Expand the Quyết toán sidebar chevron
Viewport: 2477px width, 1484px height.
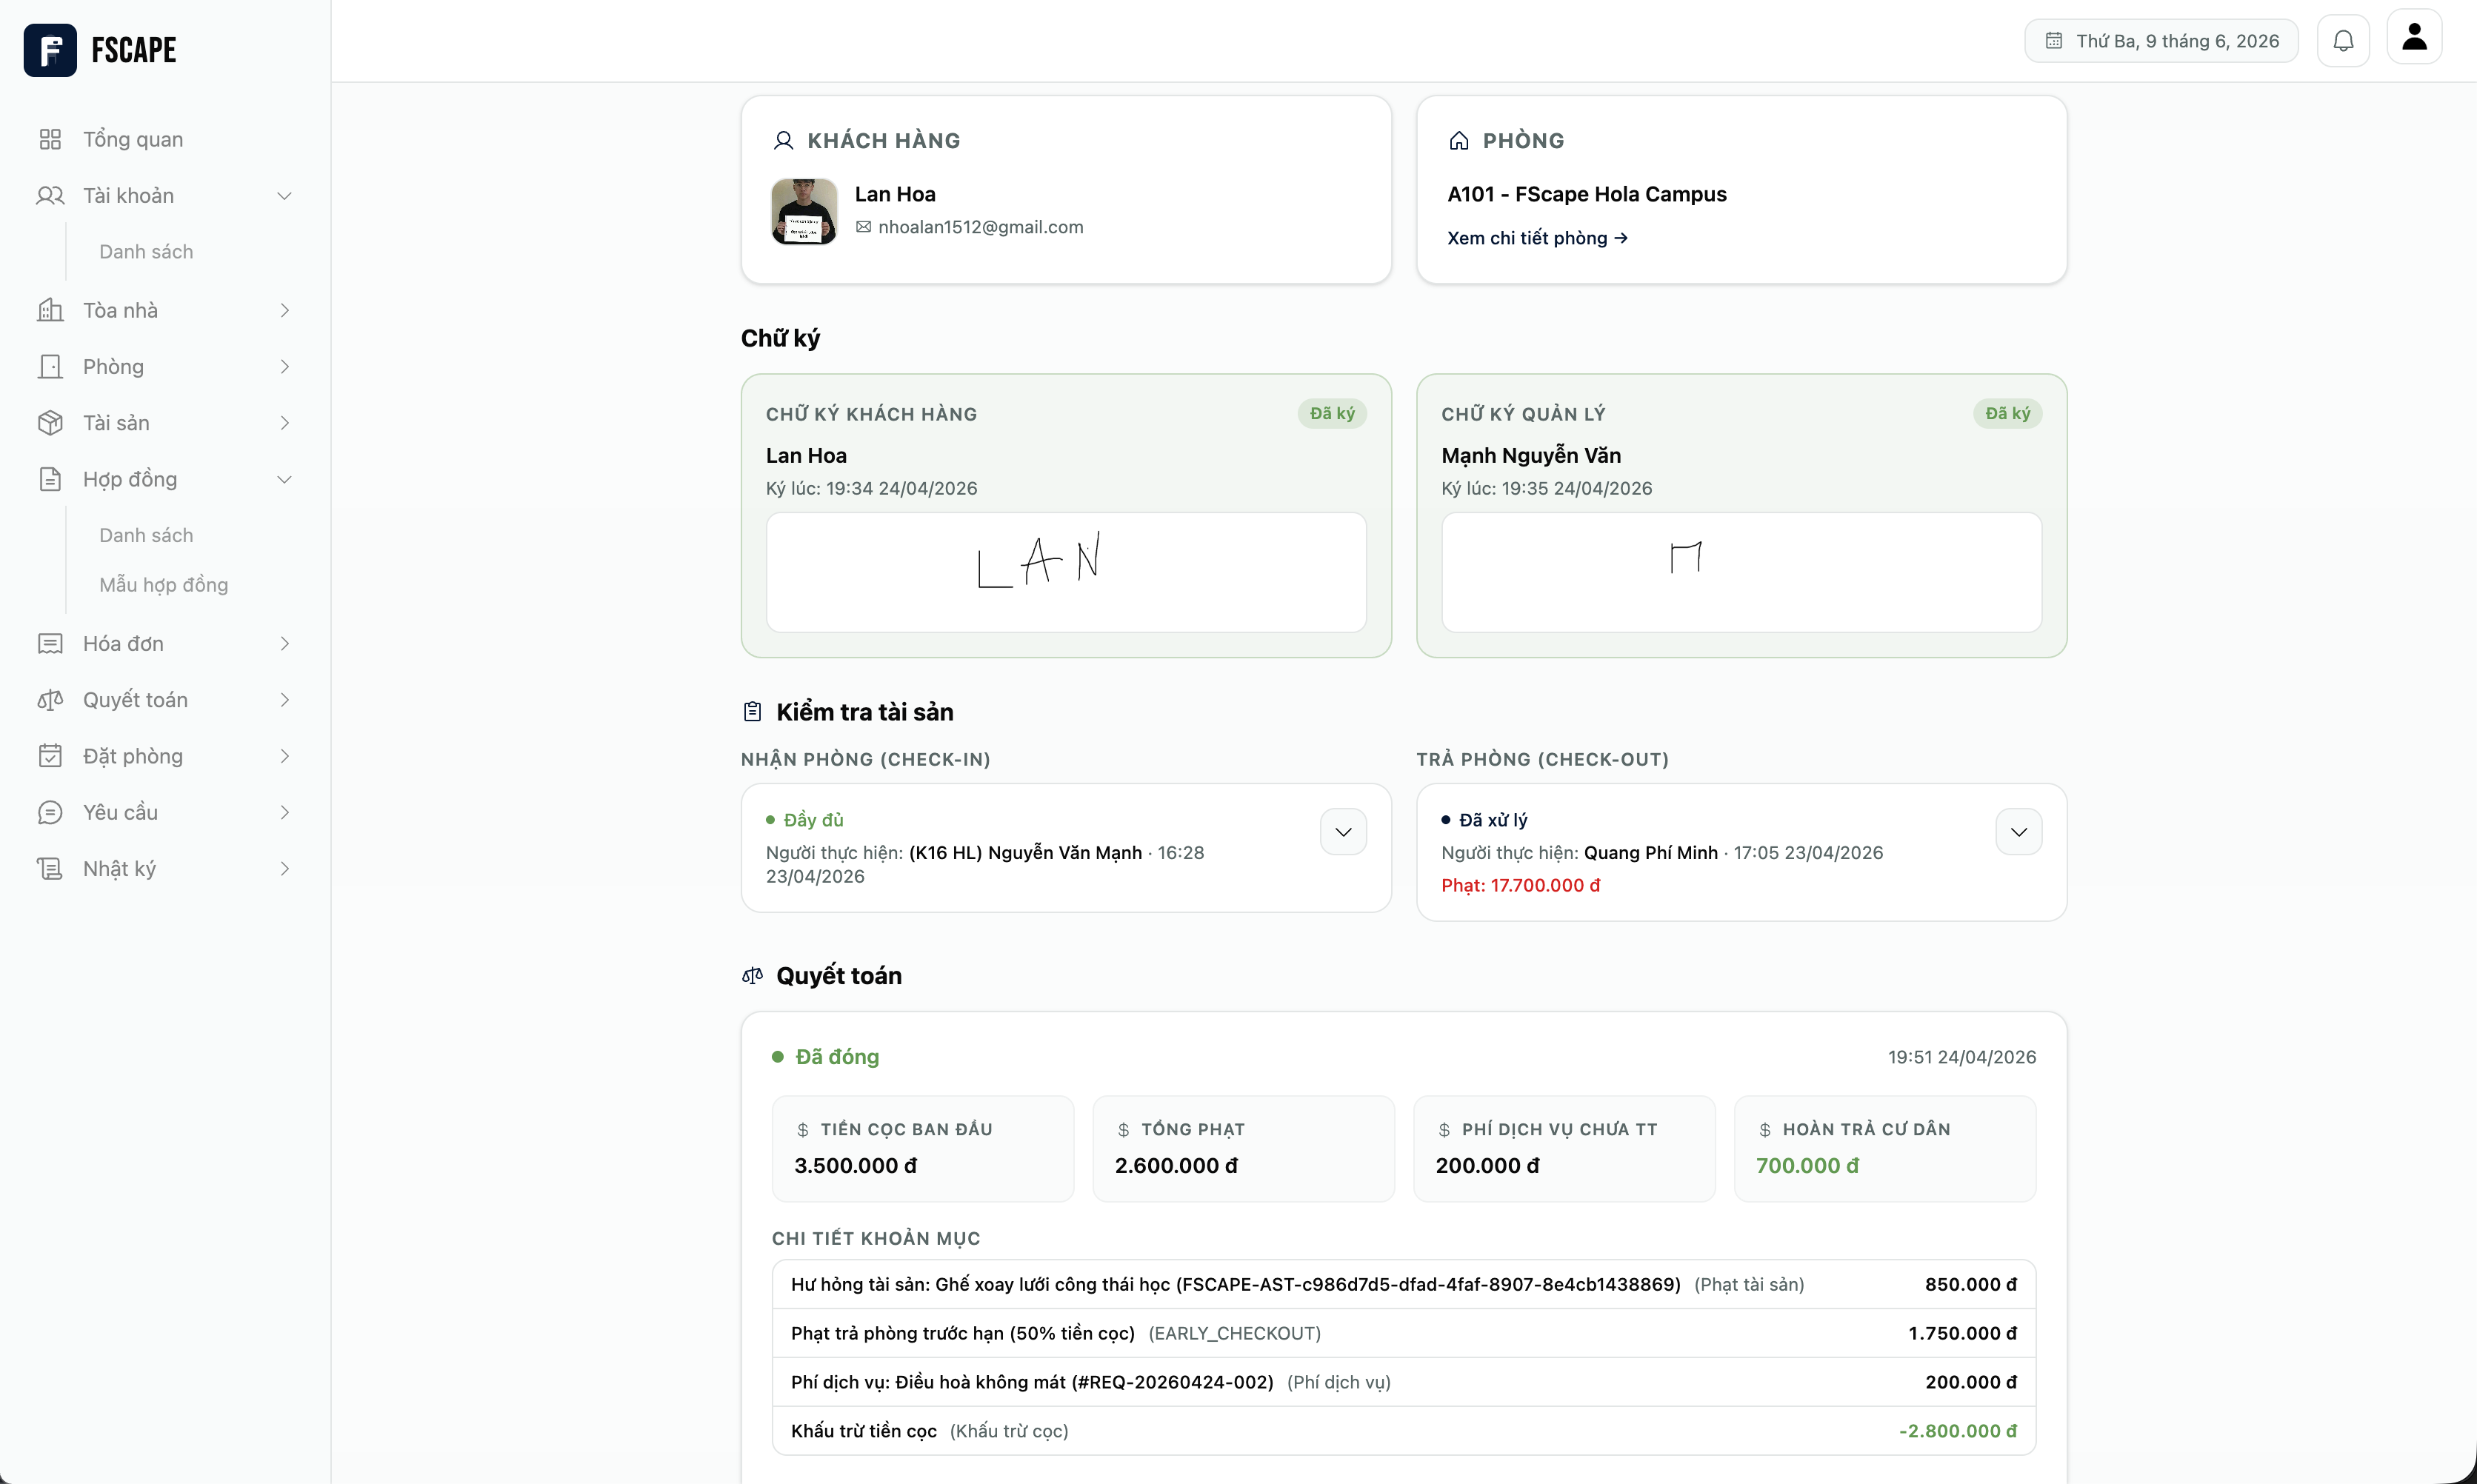click(x=284, y=700)
